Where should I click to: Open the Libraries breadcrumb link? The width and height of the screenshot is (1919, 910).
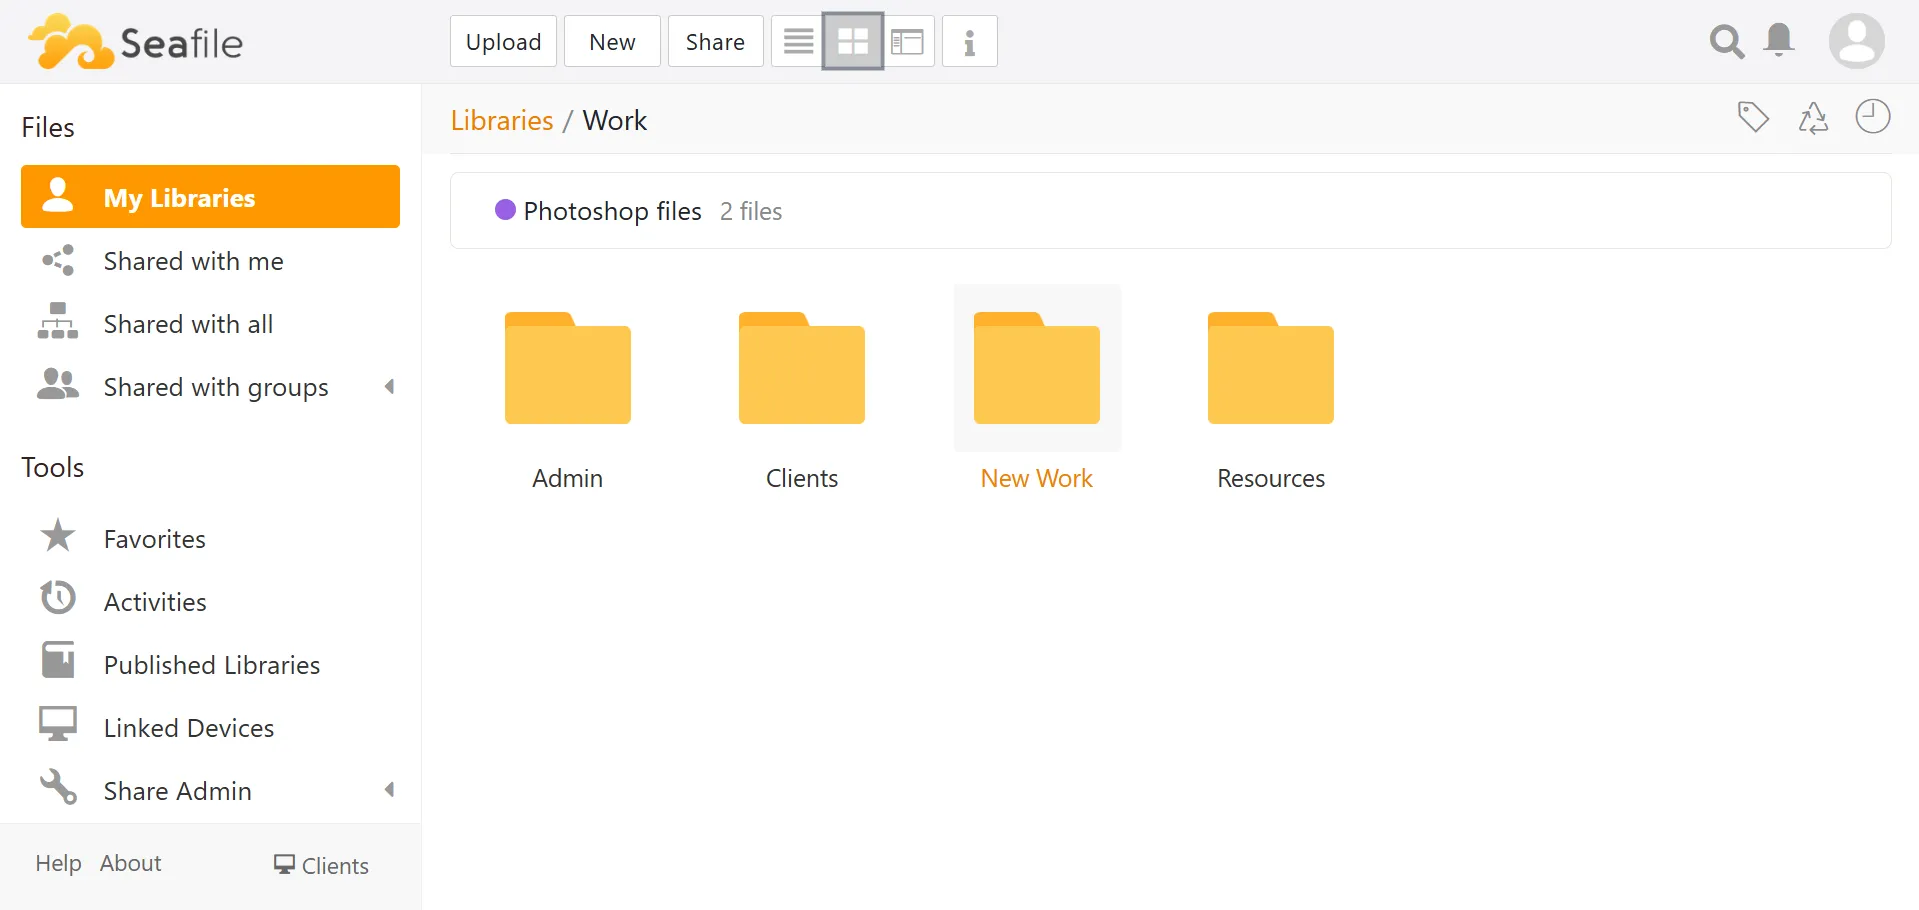[501, 119]
